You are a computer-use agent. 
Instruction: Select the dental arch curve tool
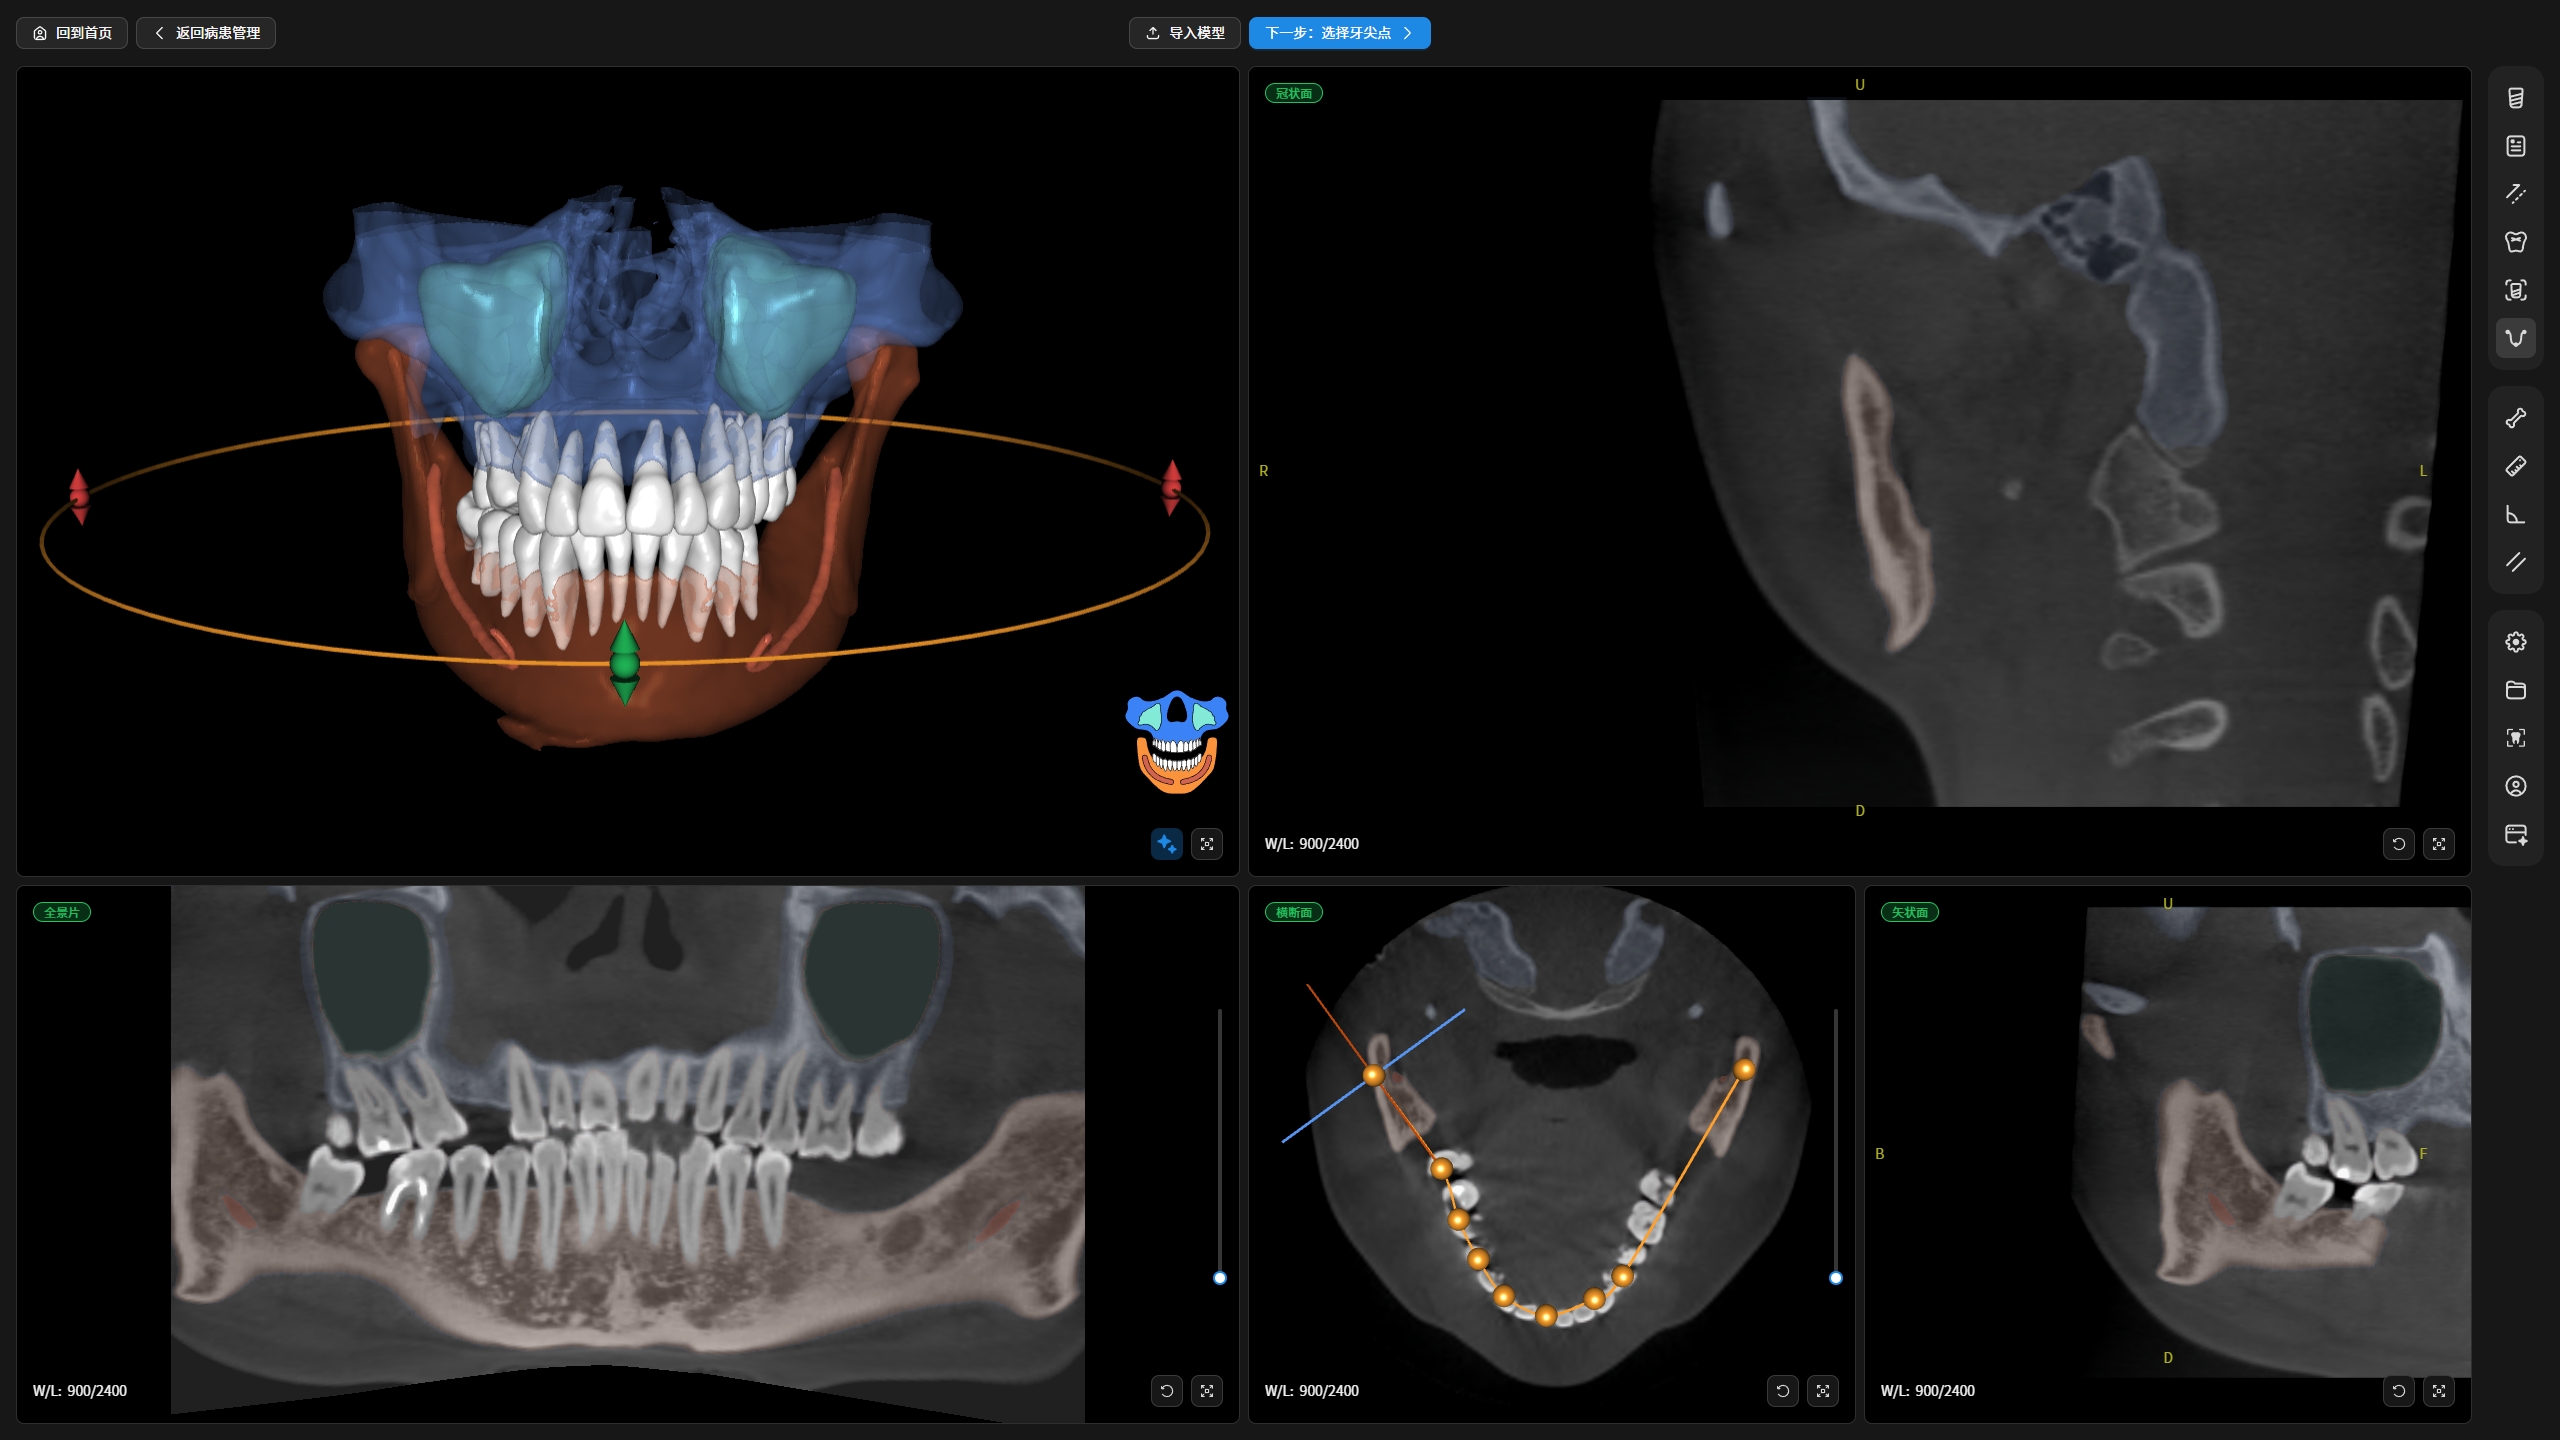tap(2515, 338)
